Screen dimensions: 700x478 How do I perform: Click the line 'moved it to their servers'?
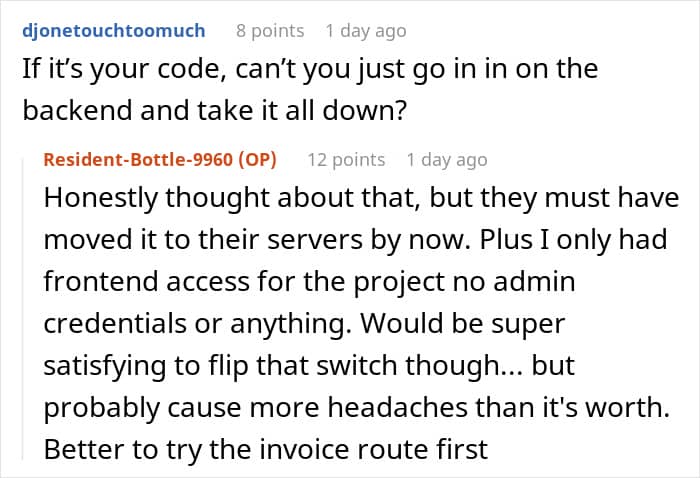point(355,240)
